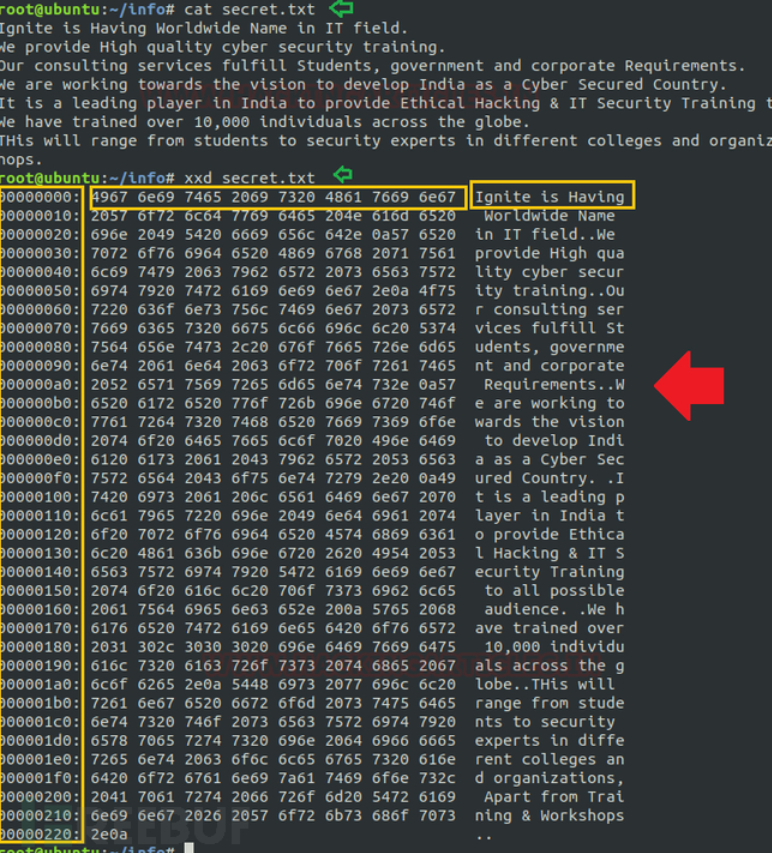Click ASCII column text "t is a leading p"
The width and height of the screenshot is (772, 853).
pos(549,497)
